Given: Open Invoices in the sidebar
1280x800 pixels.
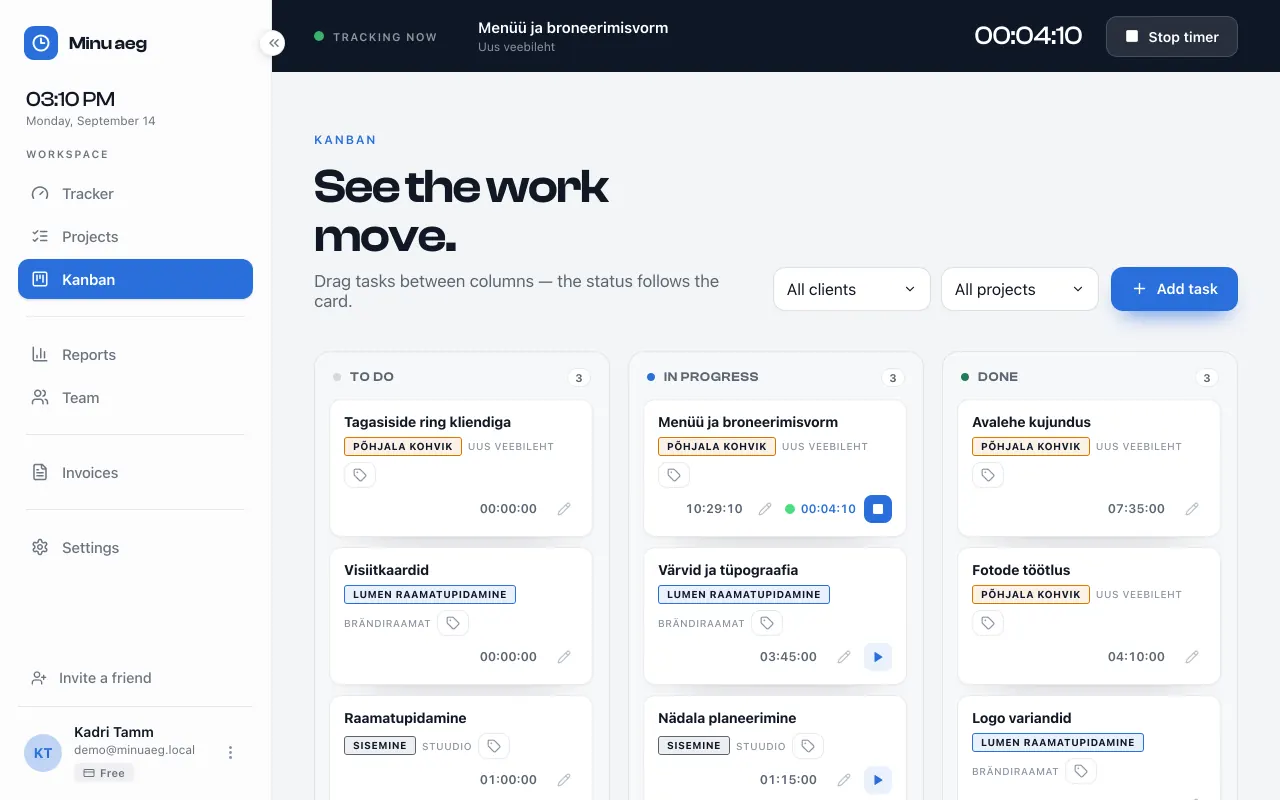Looking at the screenshot, I should coord(135,473).
